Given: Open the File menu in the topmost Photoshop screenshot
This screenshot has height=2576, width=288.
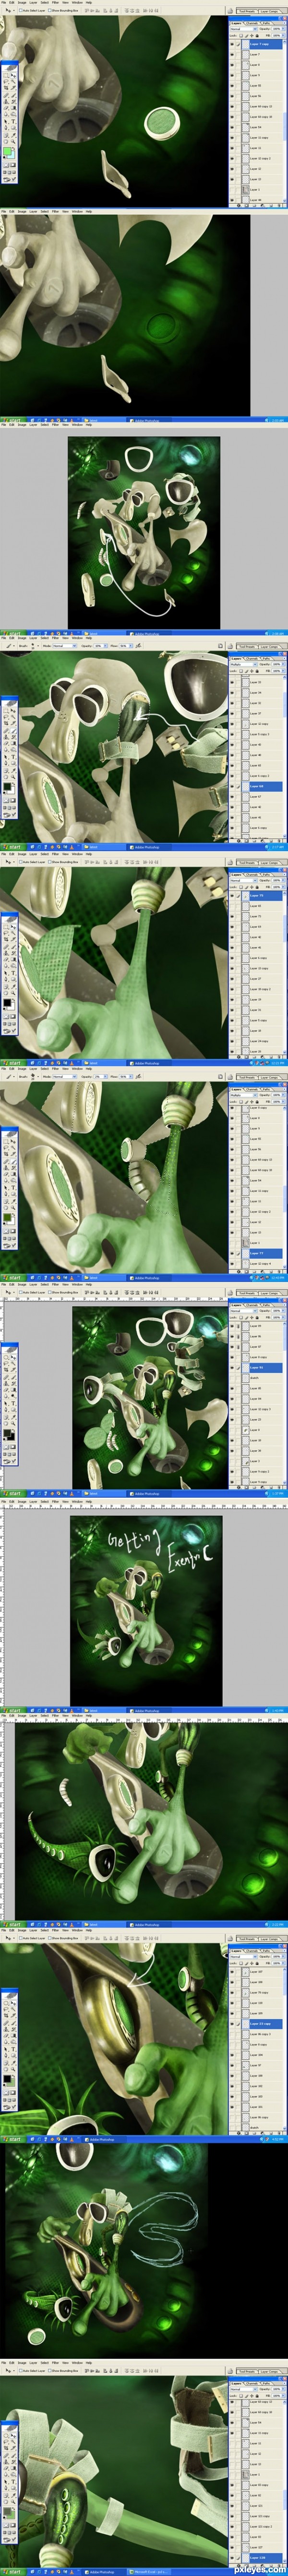Looking at the screenshot, I should [x=3, y=2].
